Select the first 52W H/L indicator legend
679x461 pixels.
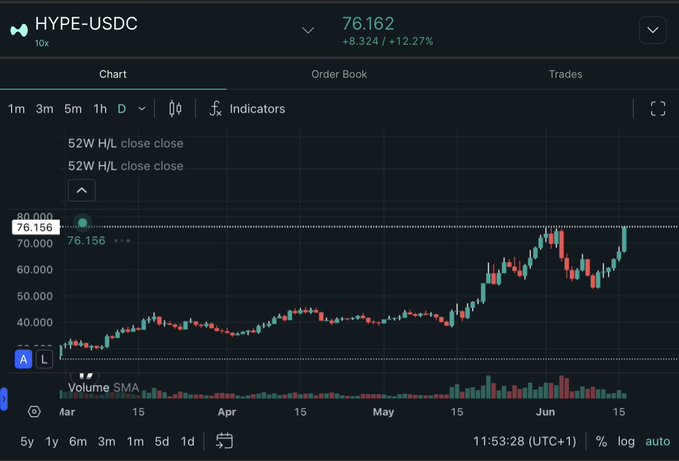coord(126,143)
